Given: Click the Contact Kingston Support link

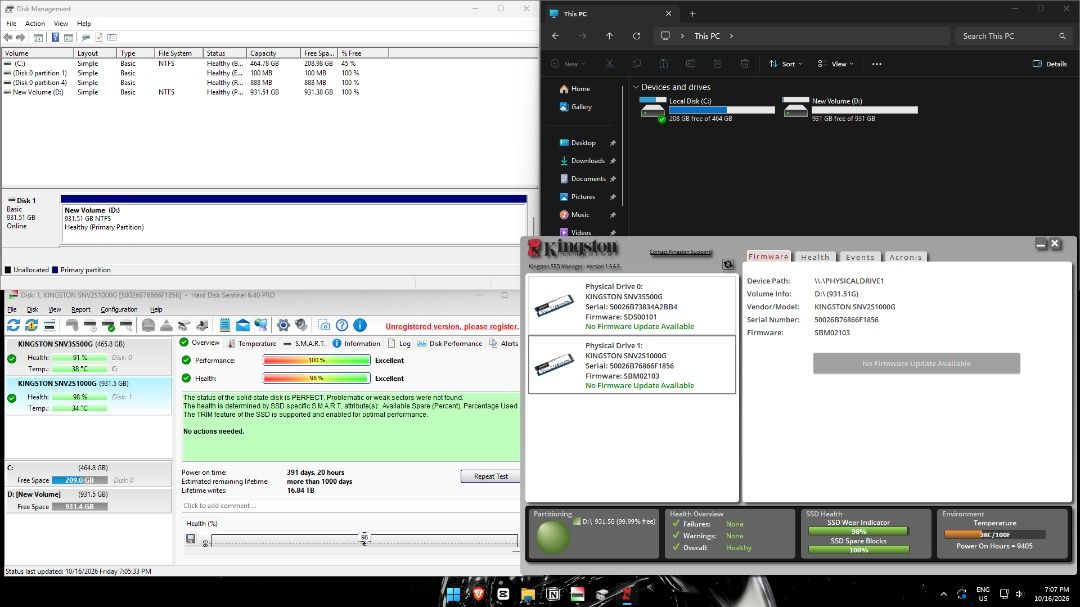Looking at the screenshot, I should 681,252.
